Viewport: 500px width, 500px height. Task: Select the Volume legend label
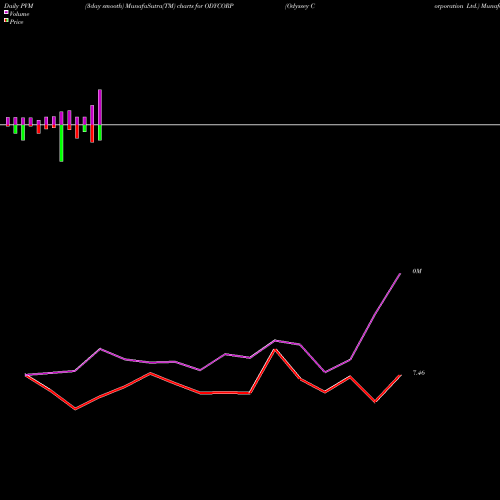coord(19,14)
